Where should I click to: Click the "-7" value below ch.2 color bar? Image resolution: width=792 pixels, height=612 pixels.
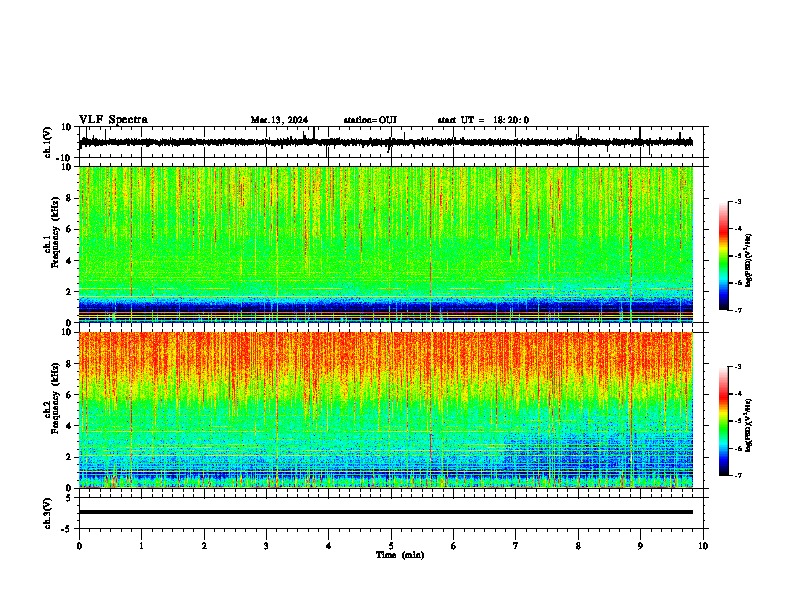click(x=738, y=475)
